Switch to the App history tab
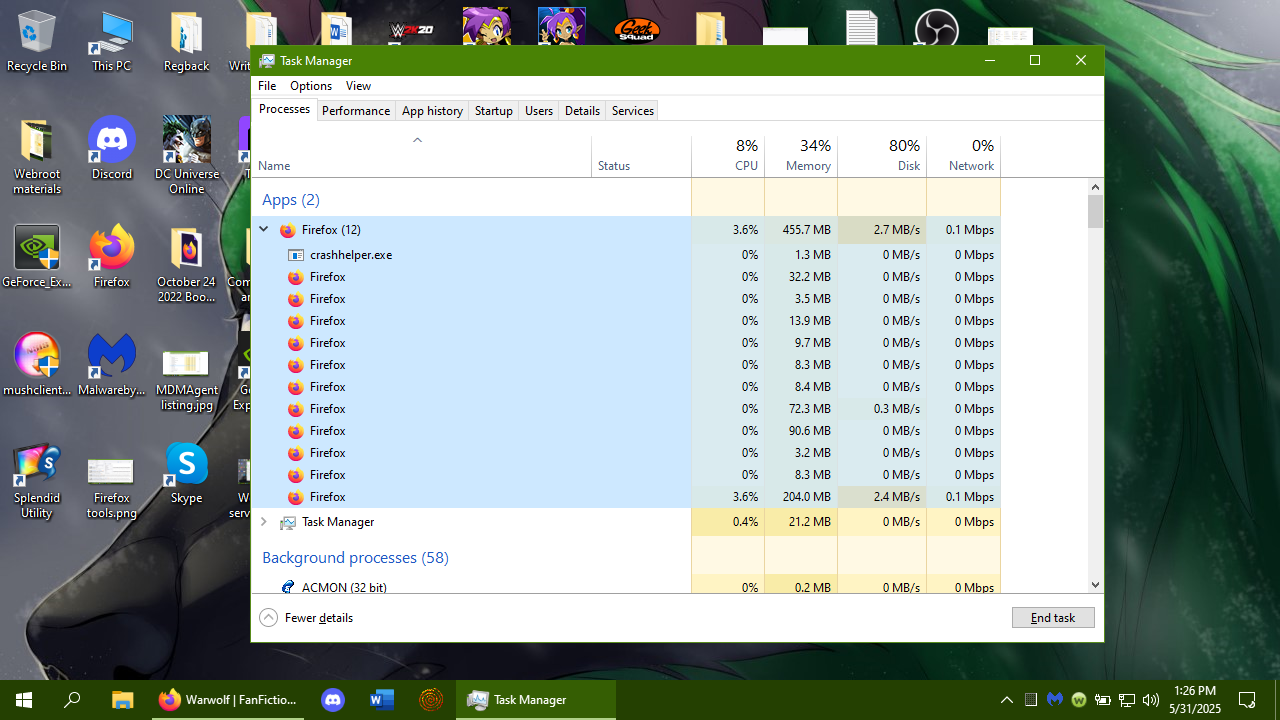This screenshot has height=720, width=1280. pos(432,111)
